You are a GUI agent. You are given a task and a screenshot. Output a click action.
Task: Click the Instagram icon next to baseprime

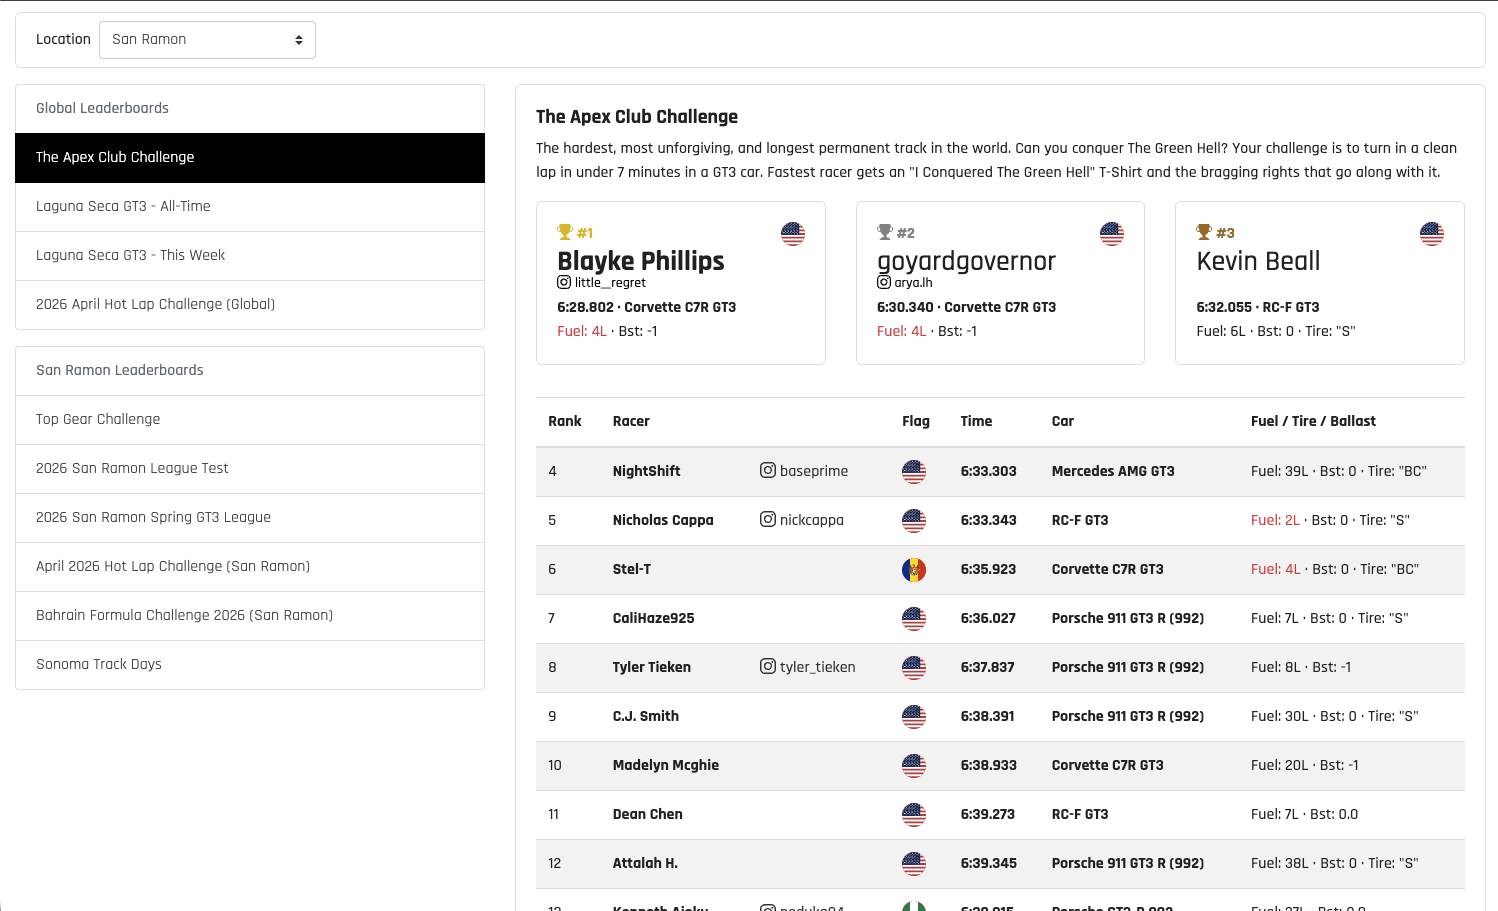click(768, 470)
